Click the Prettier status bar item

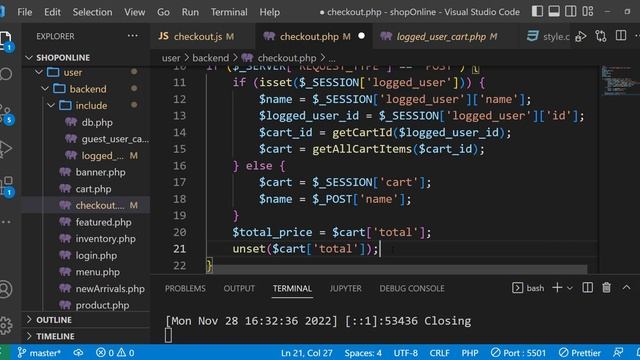[580, 353]
